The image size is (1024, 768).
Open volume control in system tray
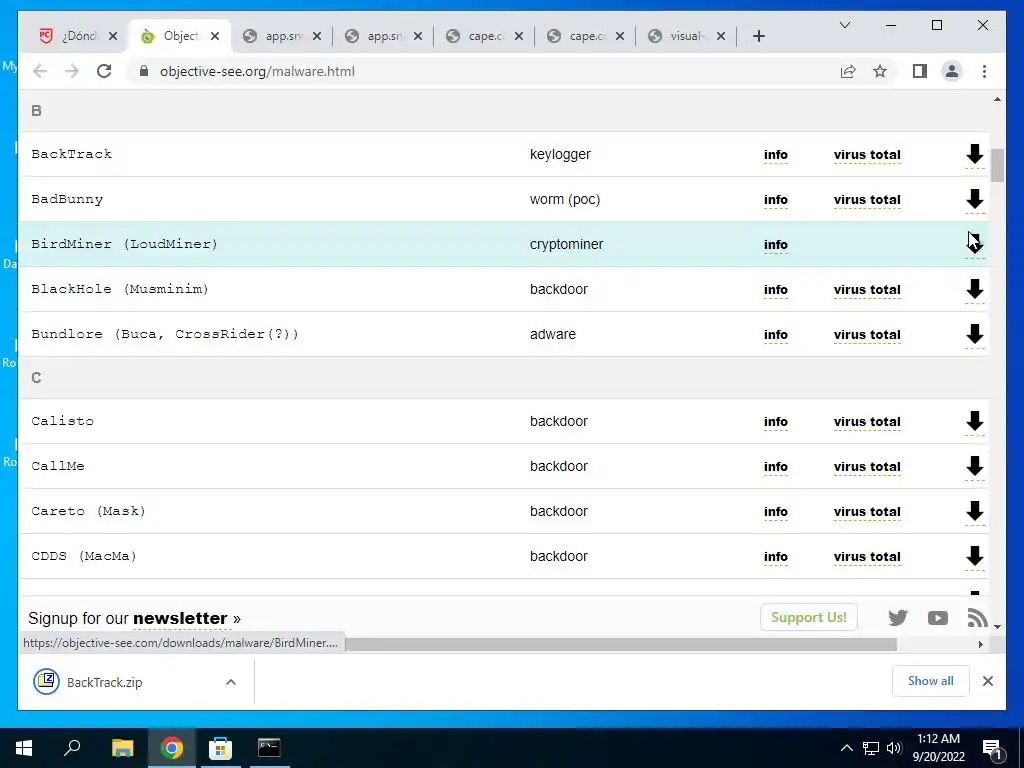pos(894,748)
